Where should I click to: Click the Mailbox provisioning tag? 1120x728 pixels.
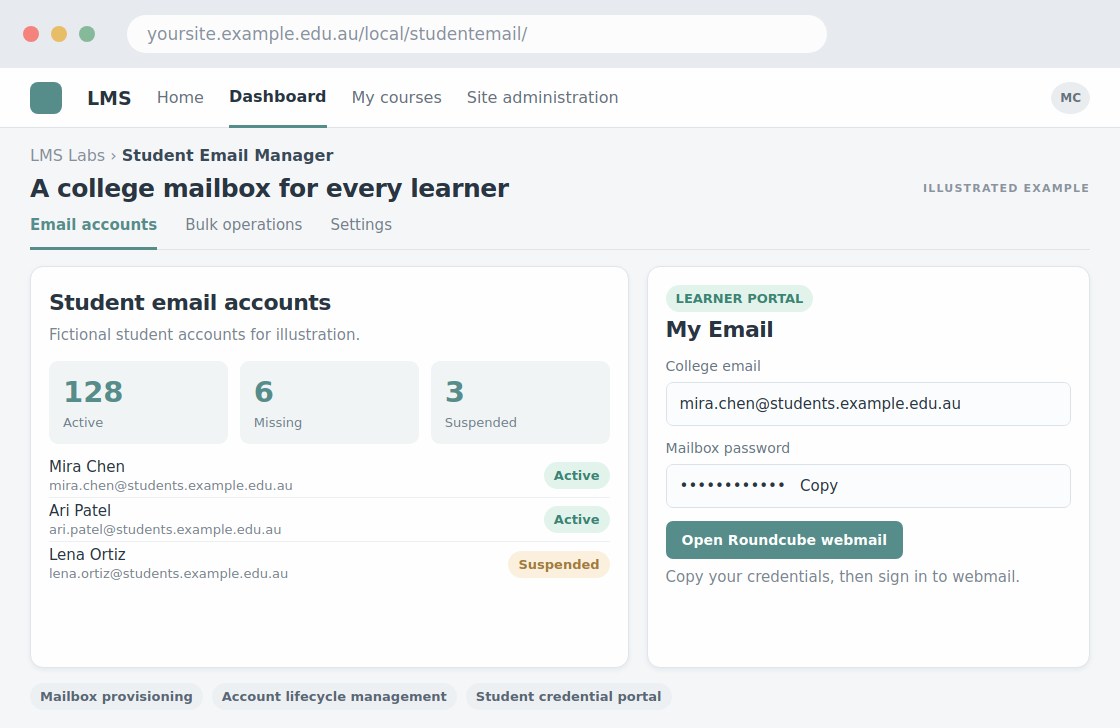pyautogui.click(x=116, y=697)
